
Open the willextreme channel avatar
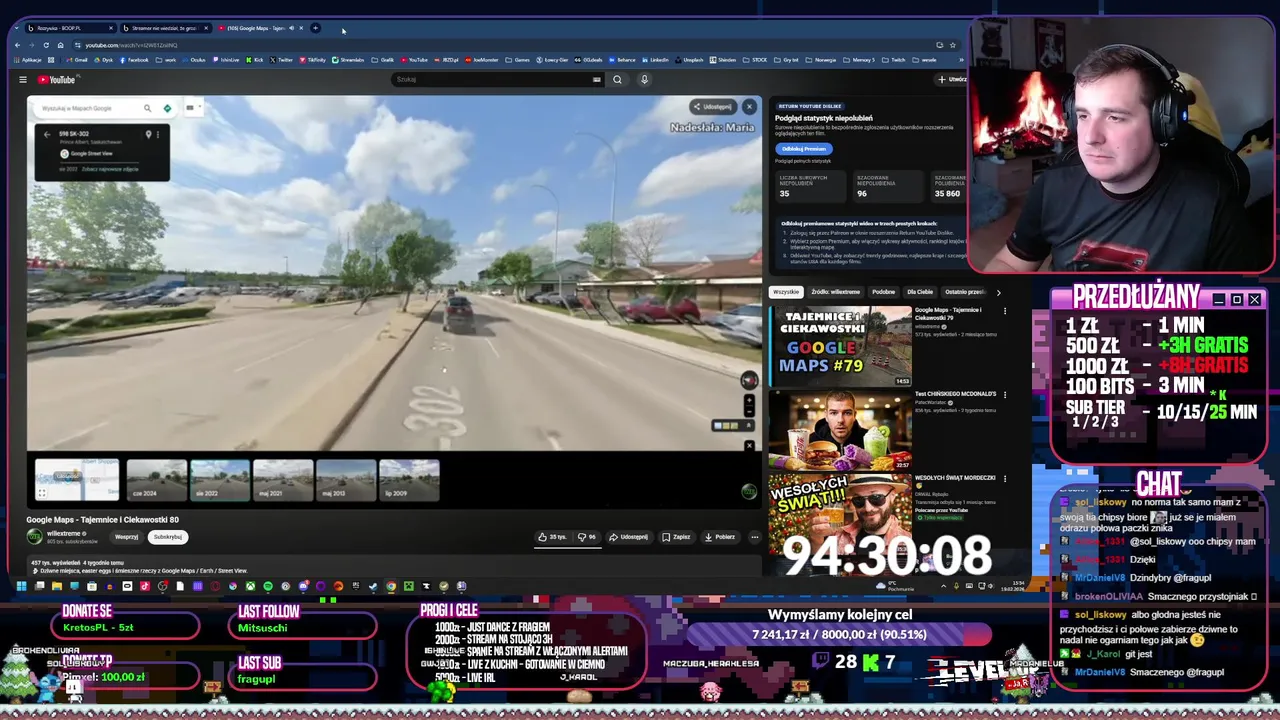(x=34, y=537)
